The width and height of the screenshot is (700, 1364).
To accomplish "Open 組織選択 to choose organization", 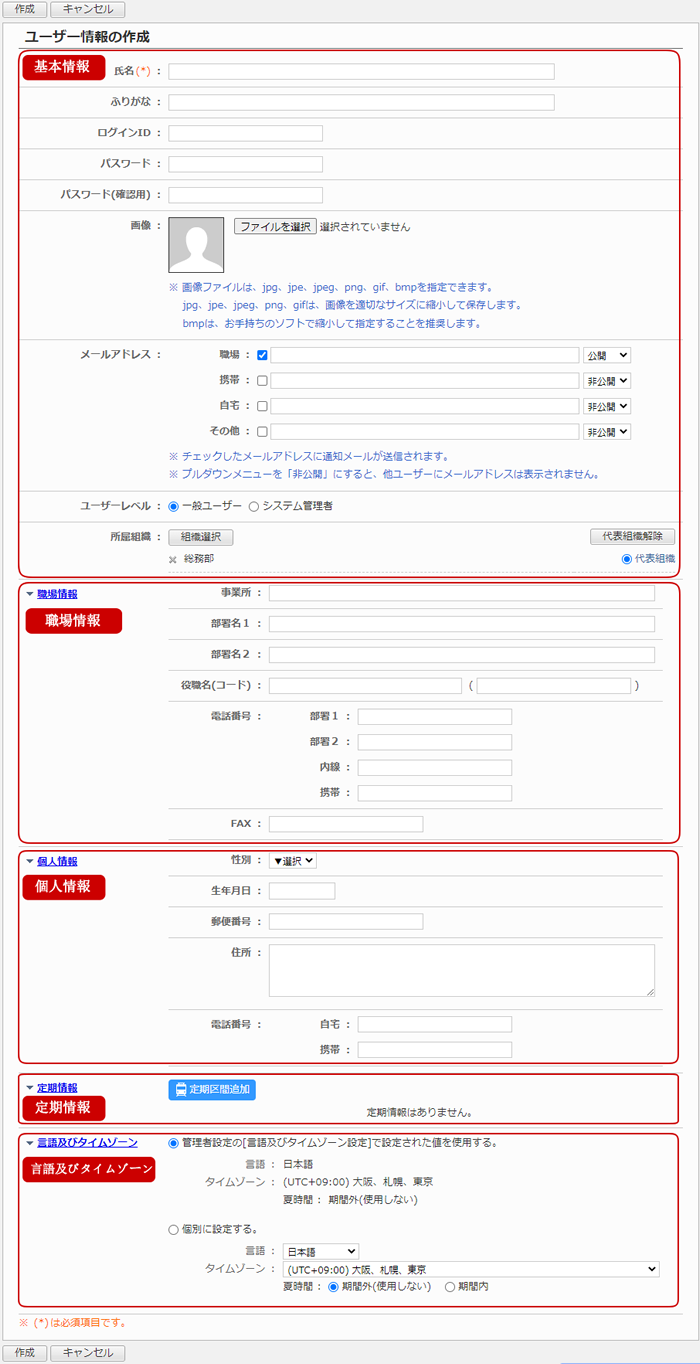I will (x=201, y=537).
